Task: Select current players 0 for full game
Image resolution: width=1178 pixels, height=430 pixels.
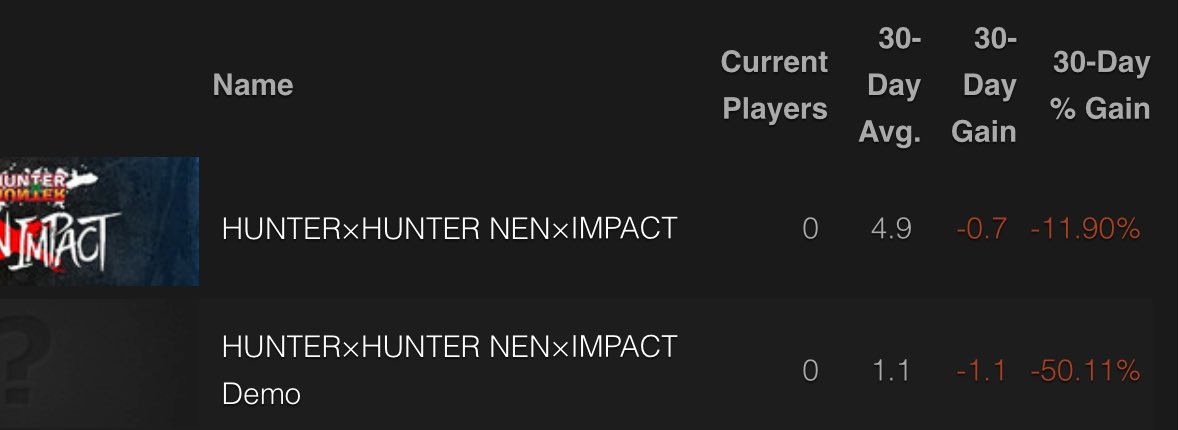Action: (810, 229)
